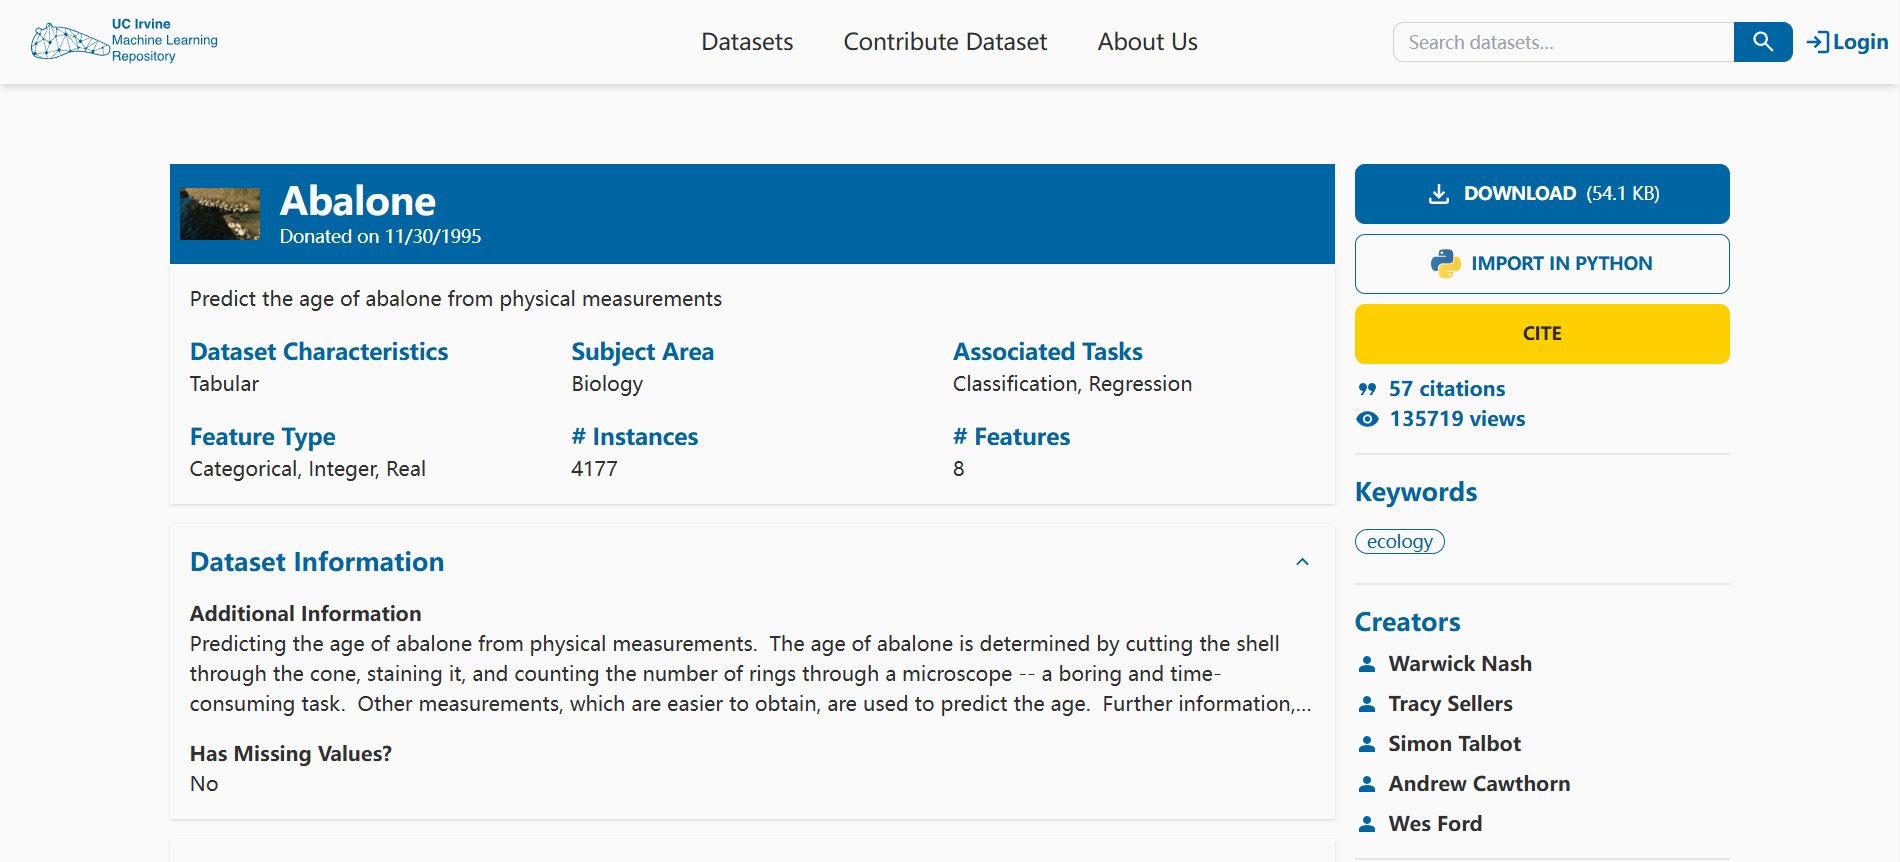Click the # Instances label
The width and height of the screenshot is (1900, 862).
pyautogui.click(x=635, y=437)
